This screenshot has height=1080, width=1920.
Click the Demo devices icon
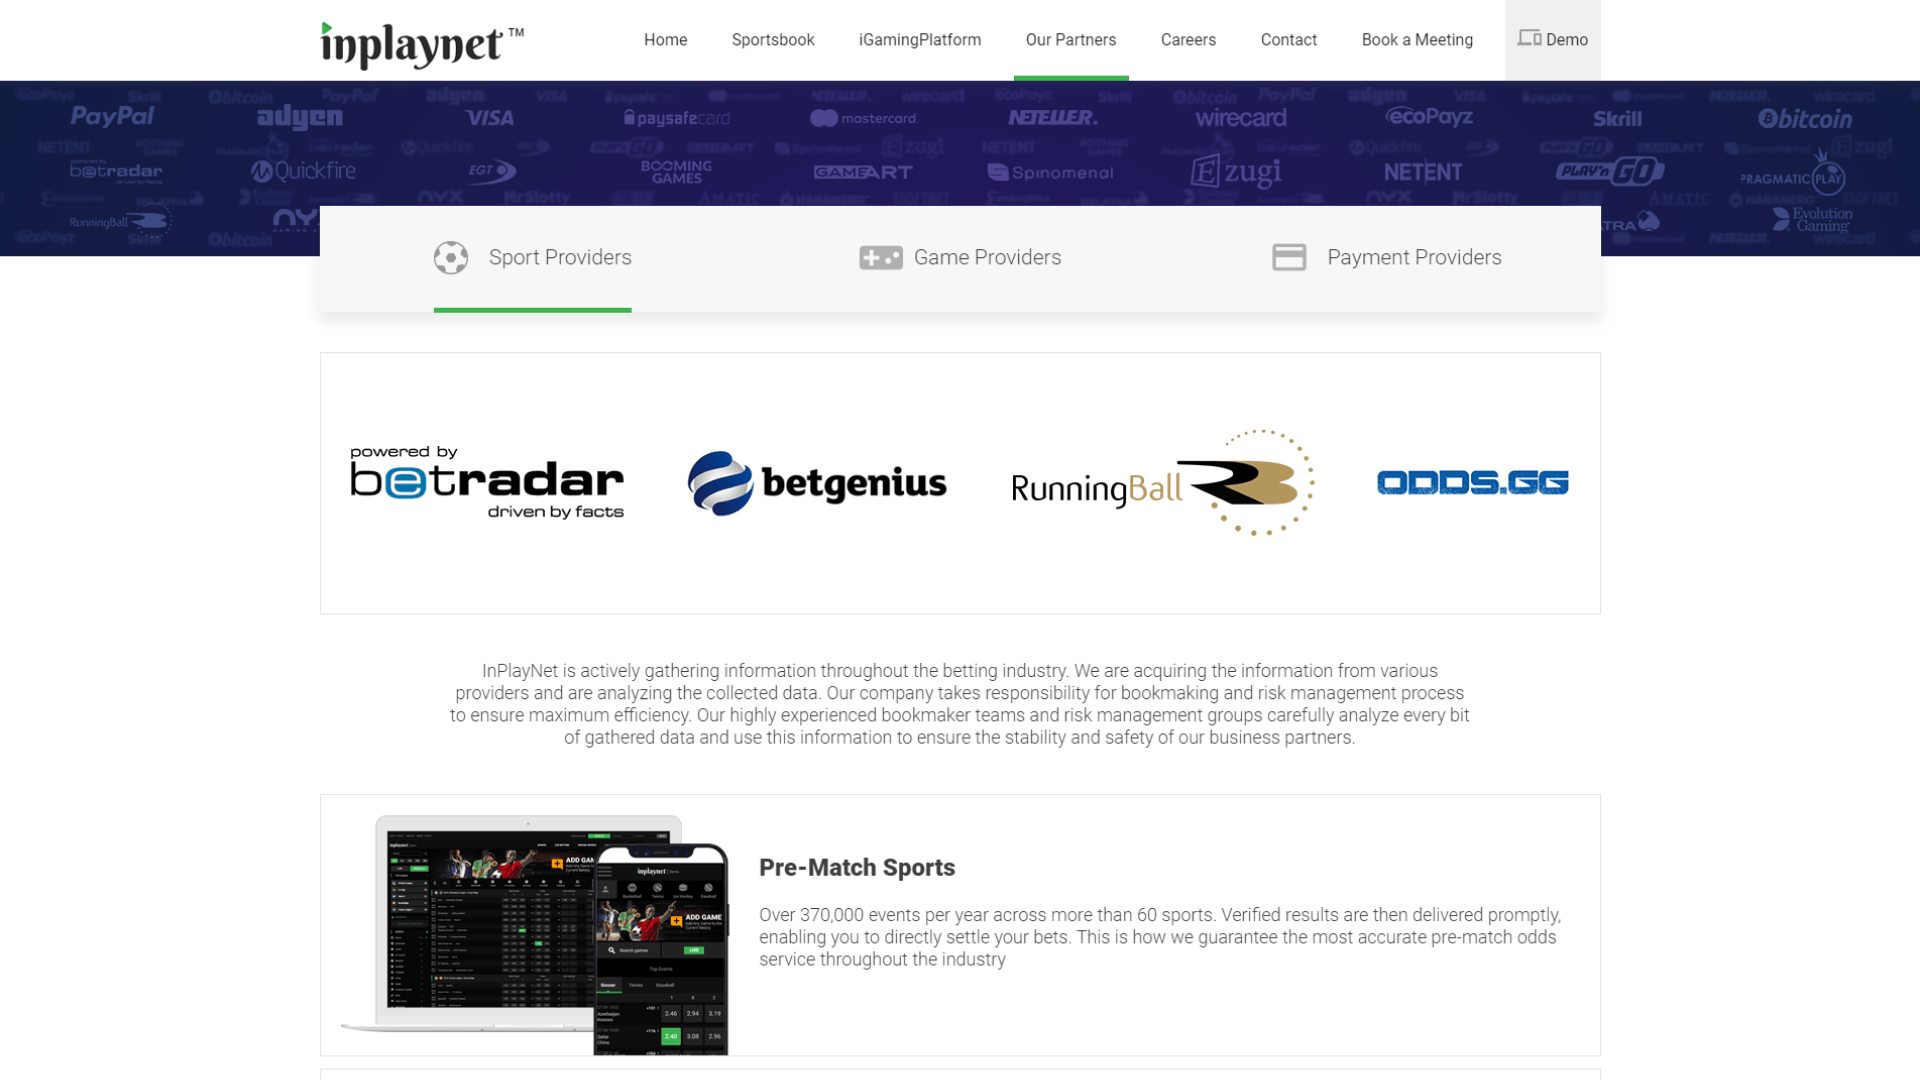point(1529,38)
